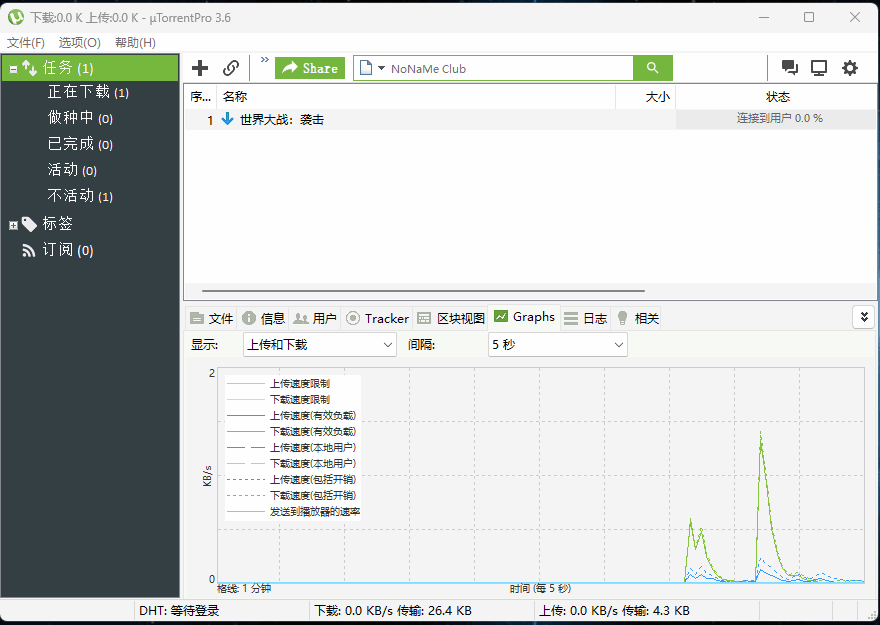Select 不活动 (1) category
This screenshot has height=625, width=880.
pyautogui.click(x=80, y=196)
